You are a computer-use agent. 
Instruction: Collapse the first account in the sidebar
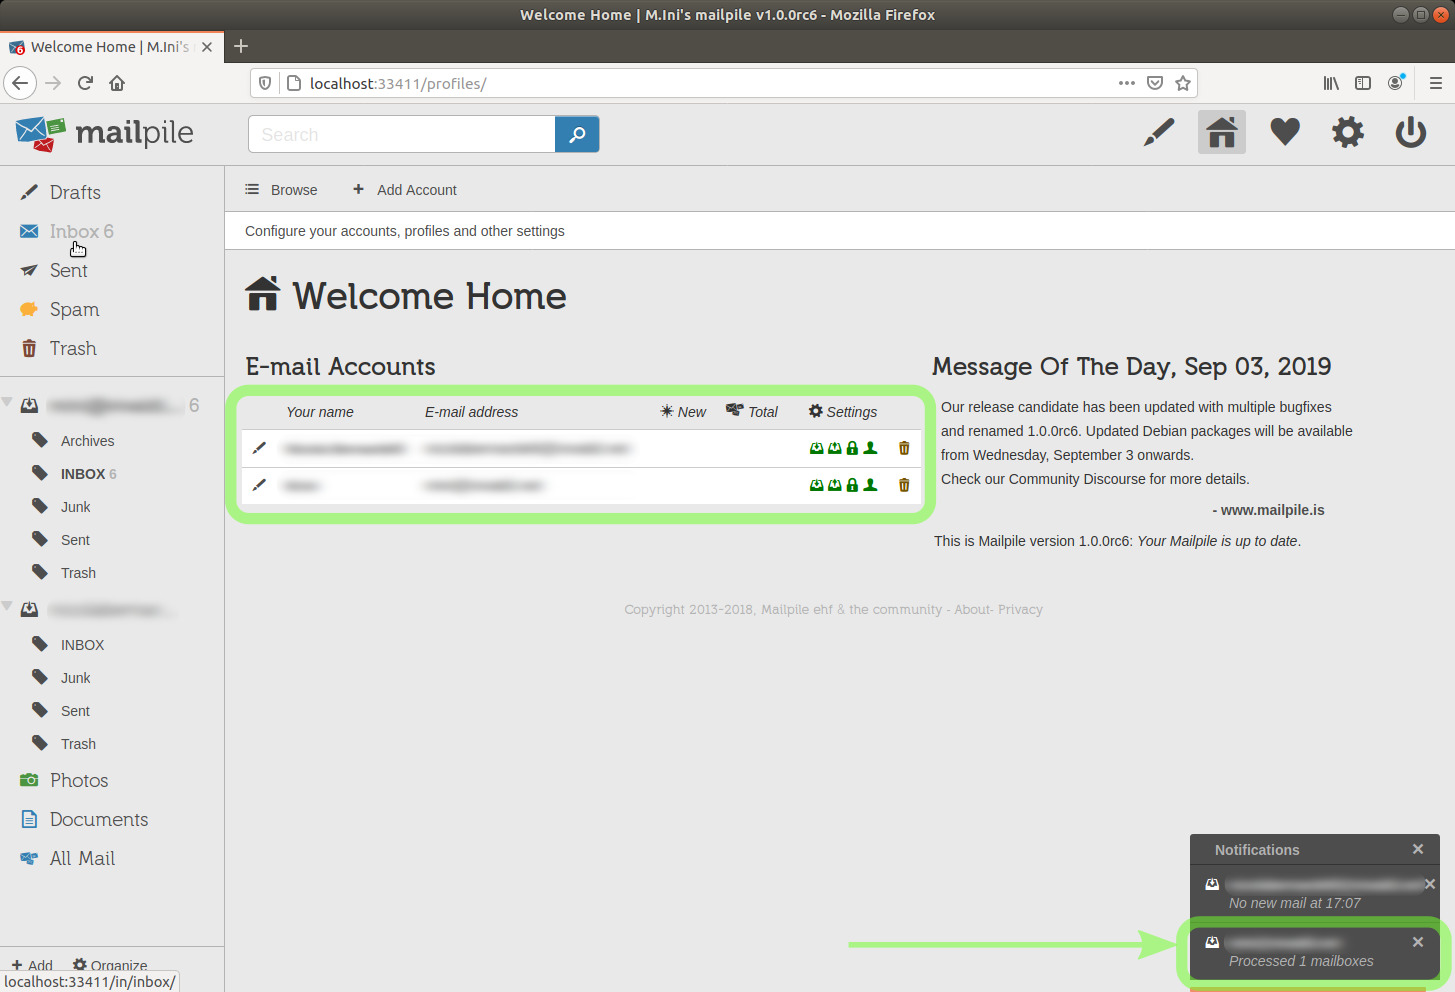pyautogui.click(x=7, y=403)
